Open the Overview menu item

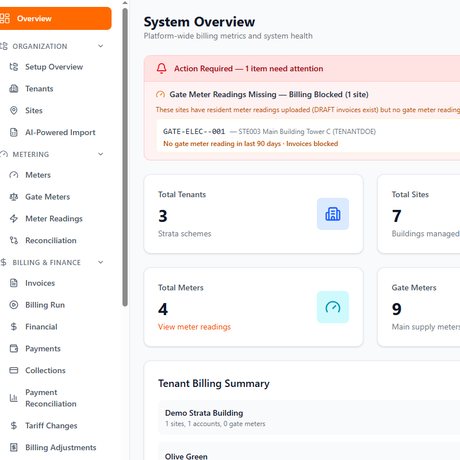click(x=55, y=18)
